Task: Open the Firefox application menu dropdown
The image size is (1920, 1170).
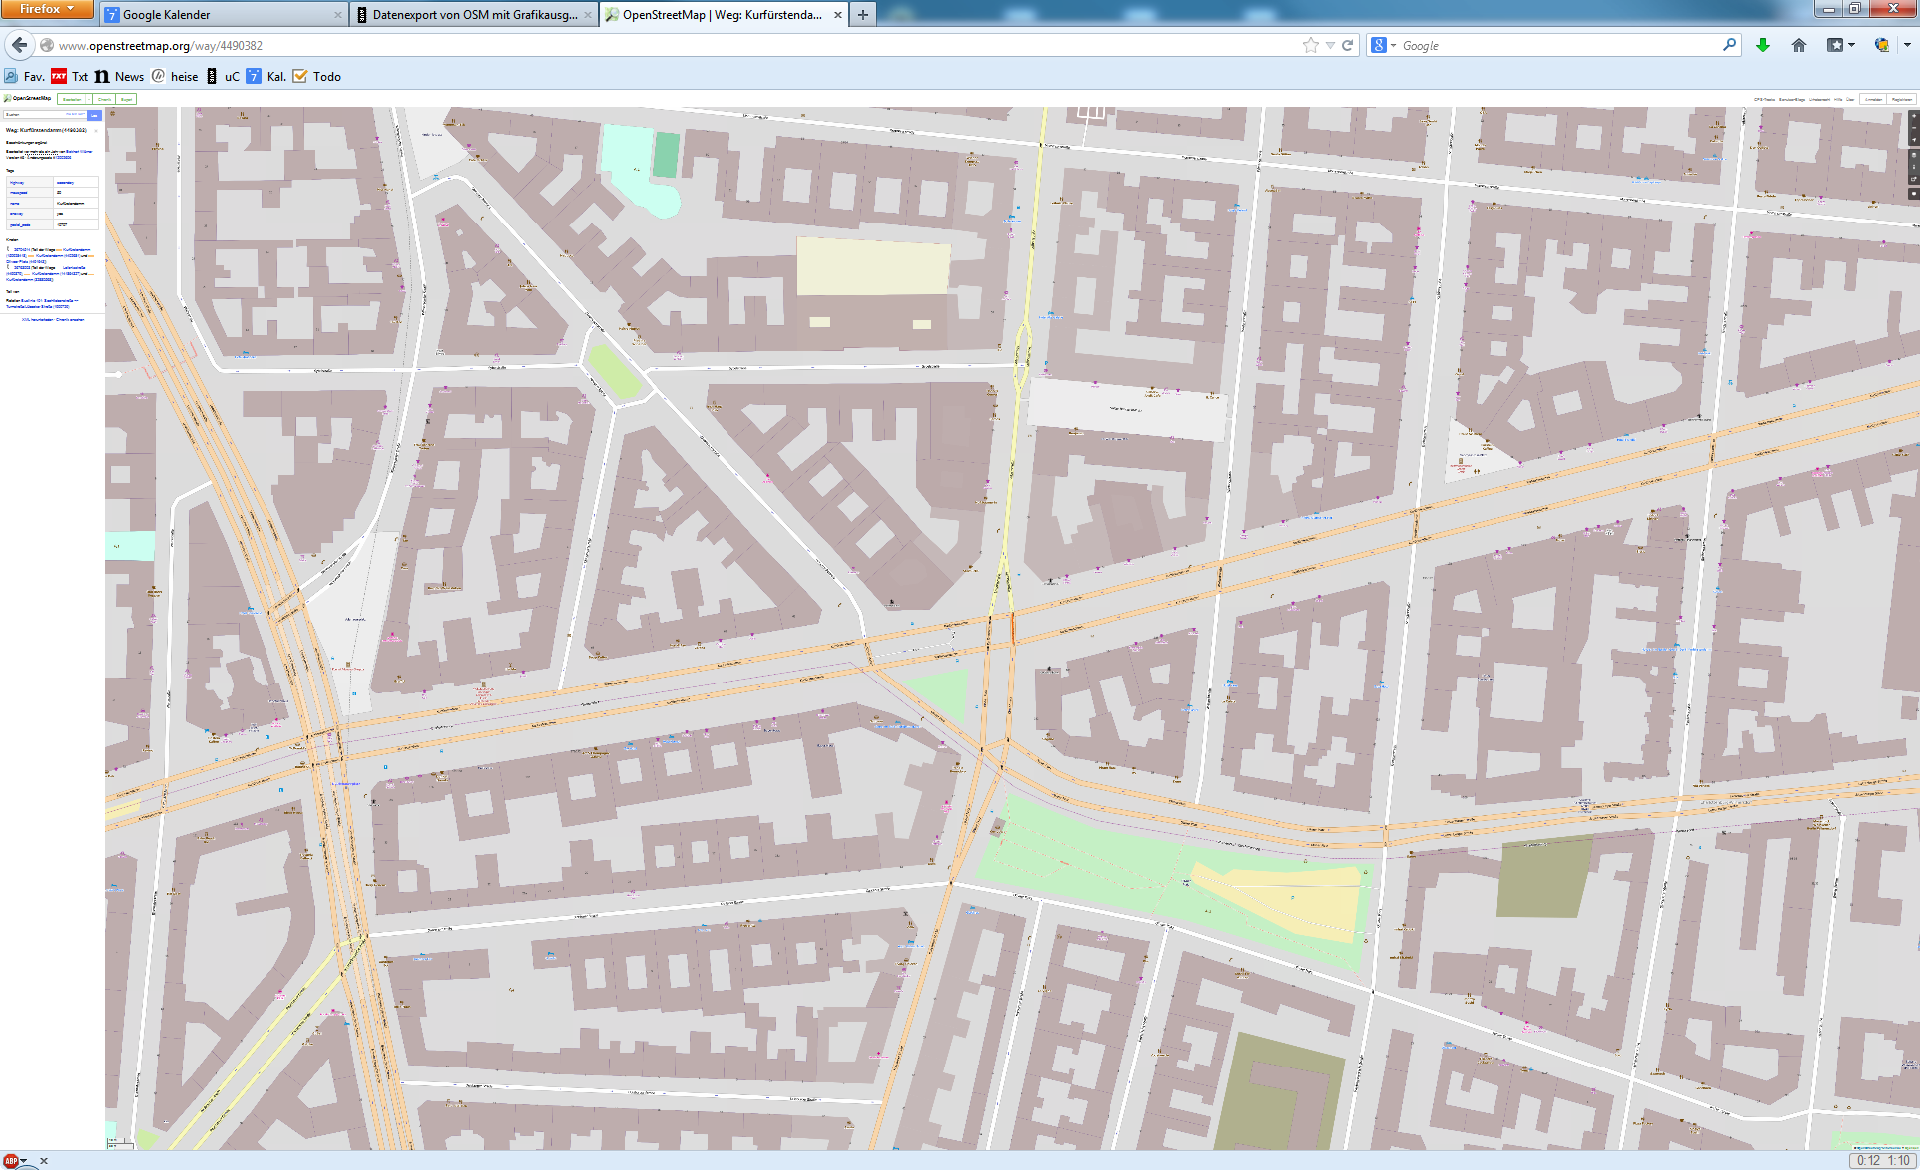Action: click(x=46, y=9)
